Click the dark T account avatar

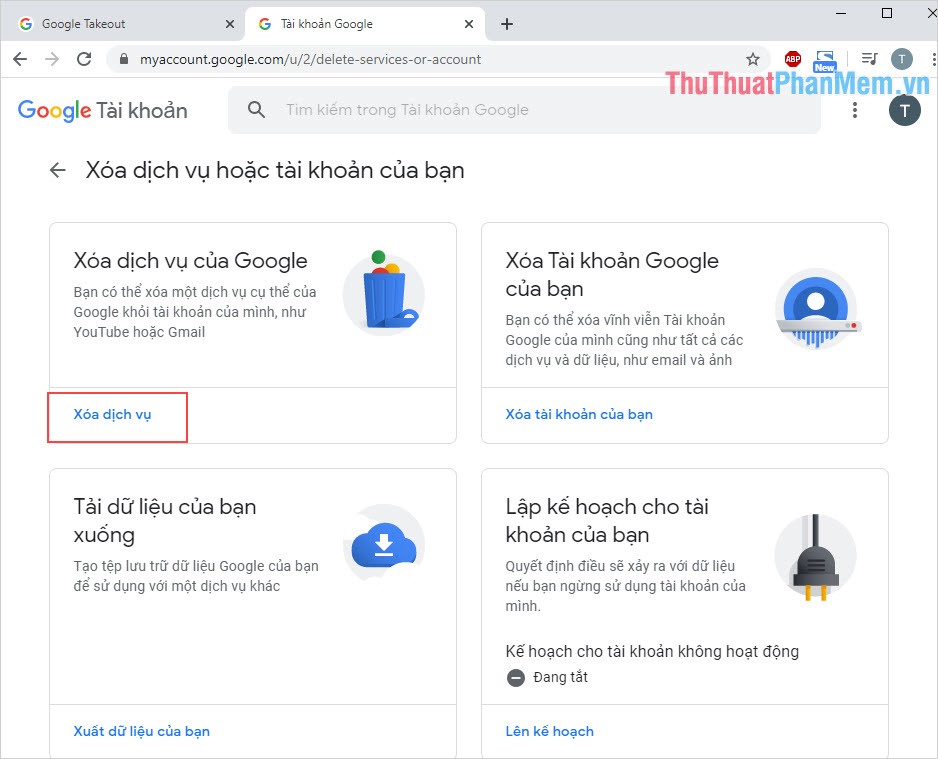click(x=904, y=110)
